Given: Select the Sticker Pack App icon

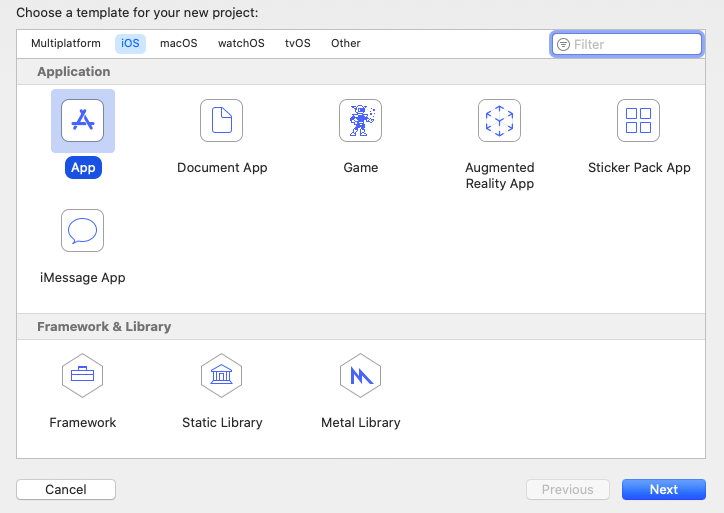Looking at the screenshot, I should [639, 121].
